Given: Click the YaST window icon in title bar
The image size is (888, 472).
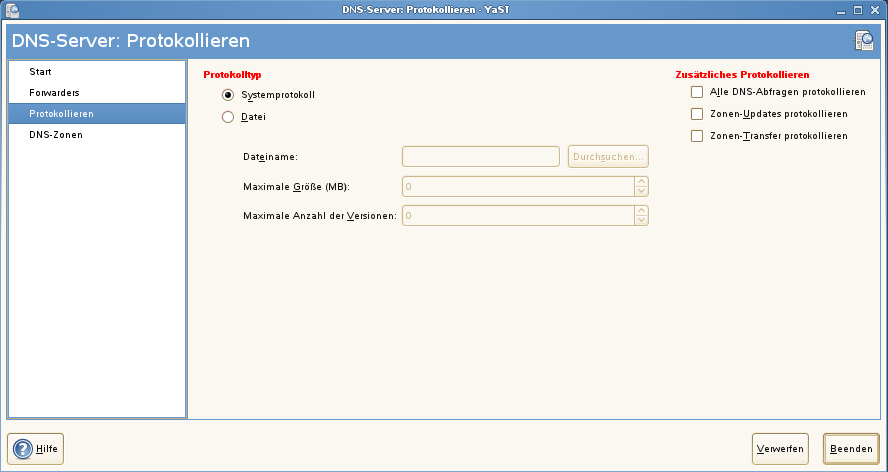Looking at the screenshot, I should (x=12, y=10).
